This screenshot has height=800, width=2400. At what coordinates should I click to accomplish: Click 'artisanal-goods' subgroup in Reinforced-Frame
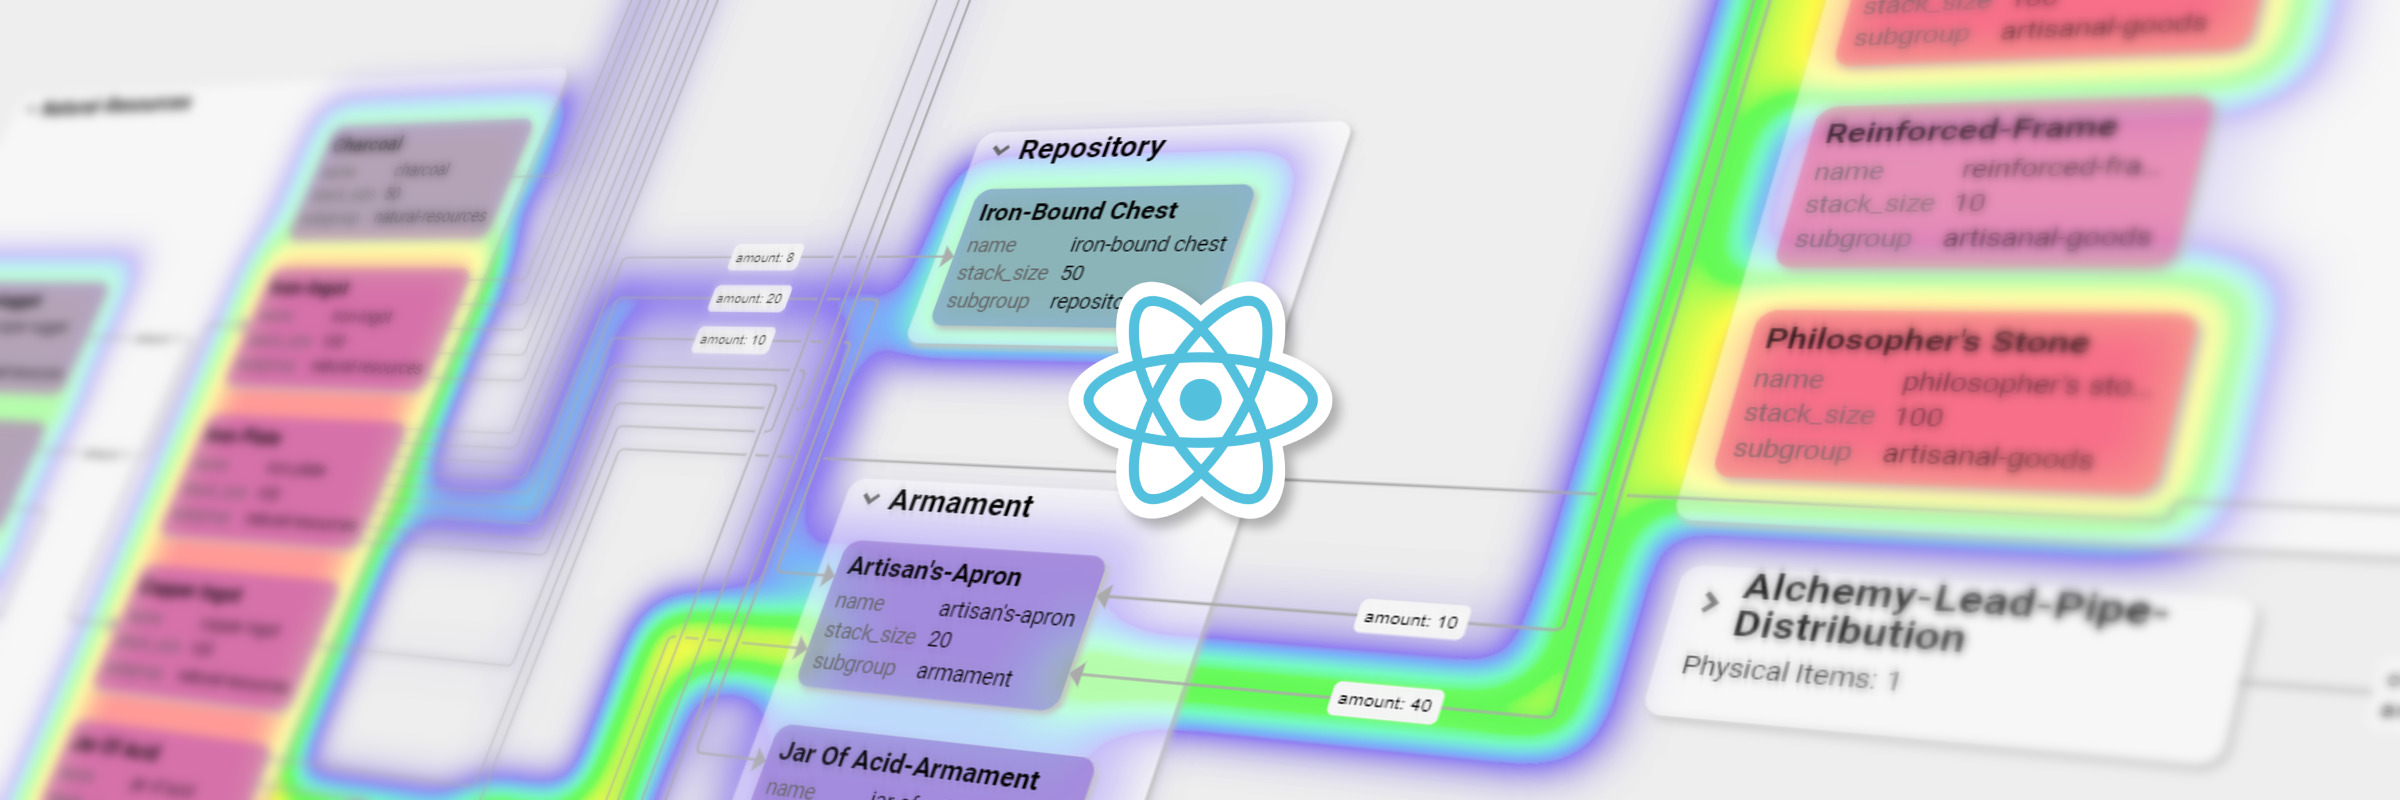[x=2046, y=238]
